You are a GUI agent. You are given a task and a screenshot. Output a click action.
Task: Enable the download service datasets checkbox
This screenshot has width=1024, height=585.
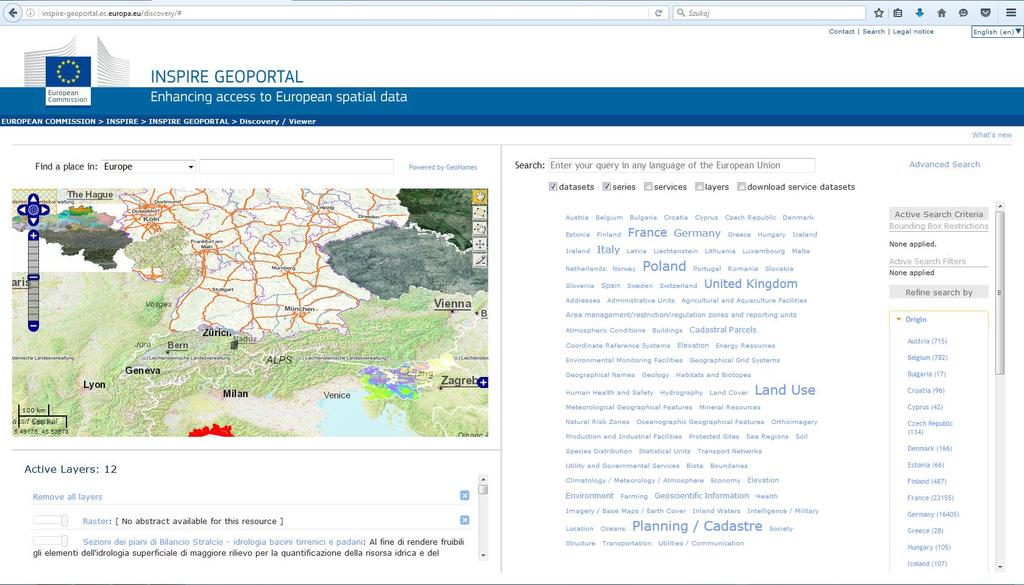tap(741, 187)
